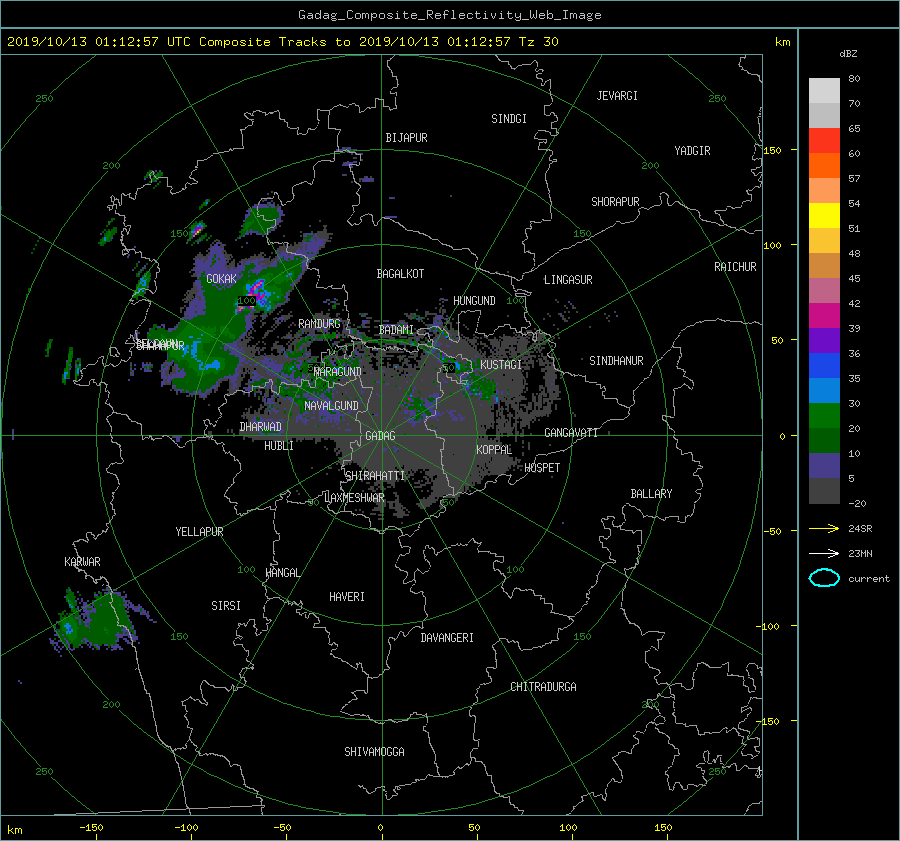Click the KUSTAGI city label
The width and height of the screenshot is (900, 841).
pyautogui.click(x=501, y=365)
